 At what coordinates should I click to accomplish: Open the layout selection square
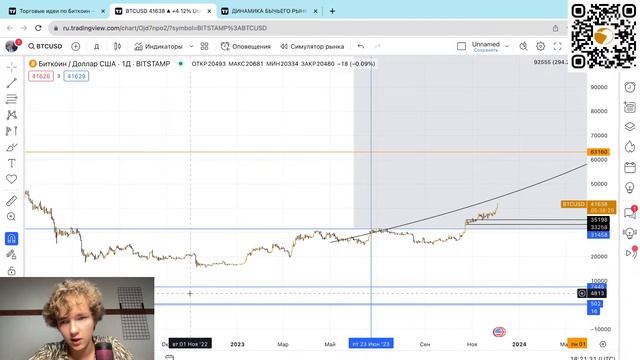click(x=461, y=47)
